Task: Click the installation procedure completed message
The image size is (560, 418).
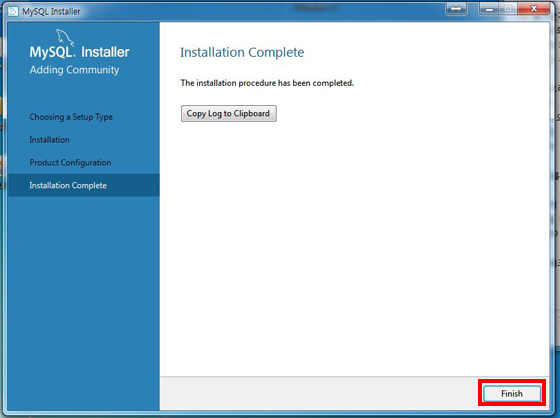Action: 267,83
